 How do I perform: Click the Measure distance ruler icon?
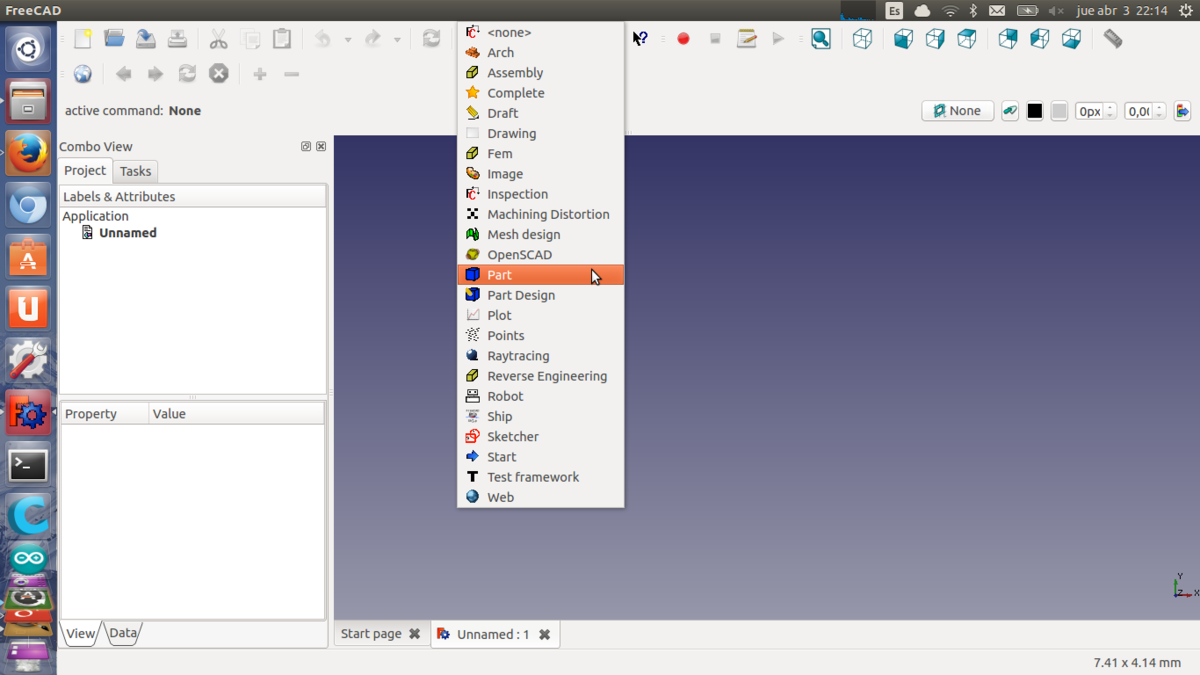click(x=1113, y=39)
